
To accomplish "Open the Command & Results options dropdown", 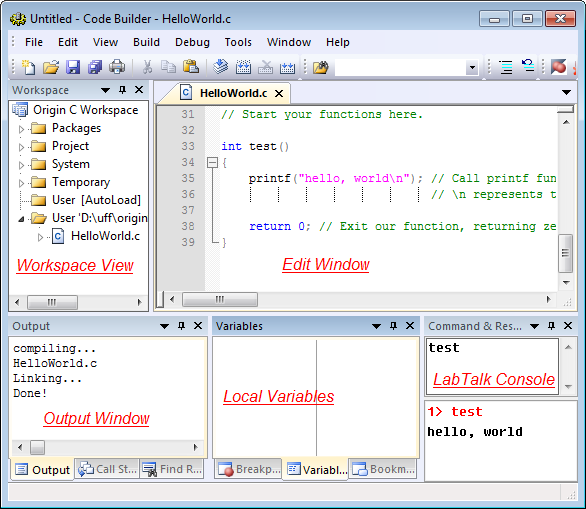I will 534,326.
